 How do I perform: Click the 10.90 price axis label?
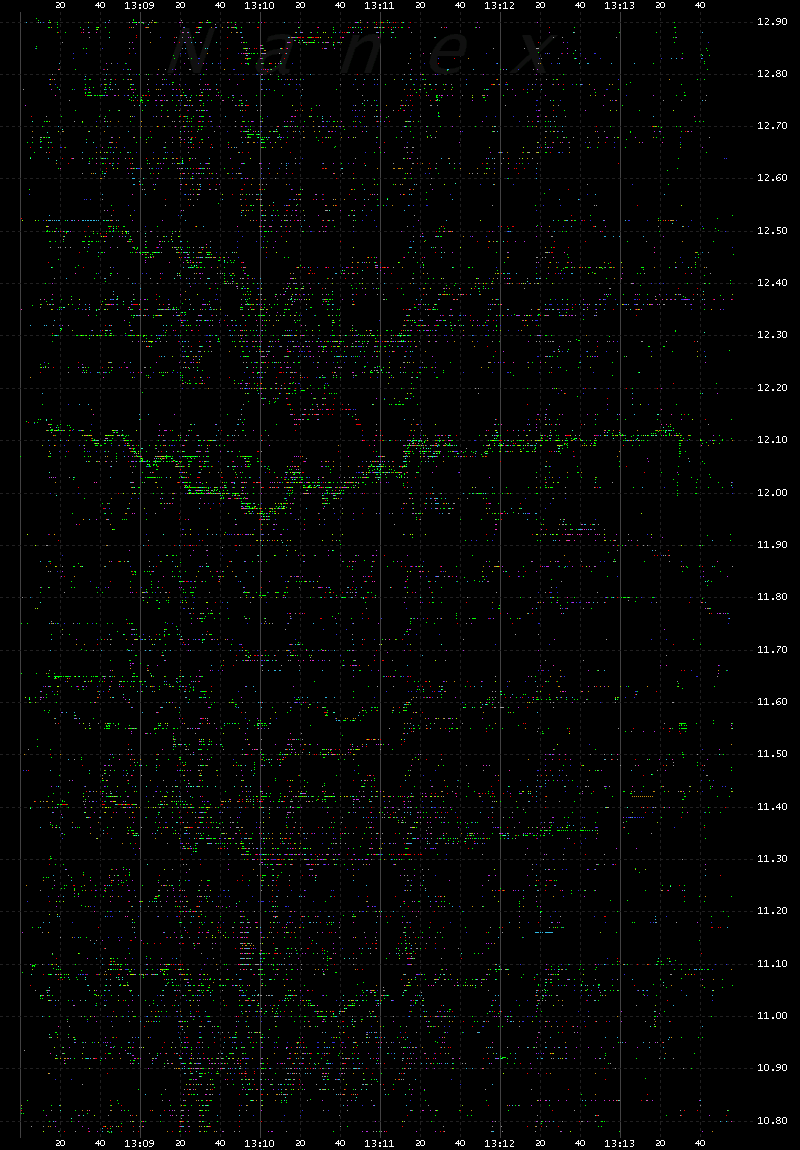(x=771, y=1068)
